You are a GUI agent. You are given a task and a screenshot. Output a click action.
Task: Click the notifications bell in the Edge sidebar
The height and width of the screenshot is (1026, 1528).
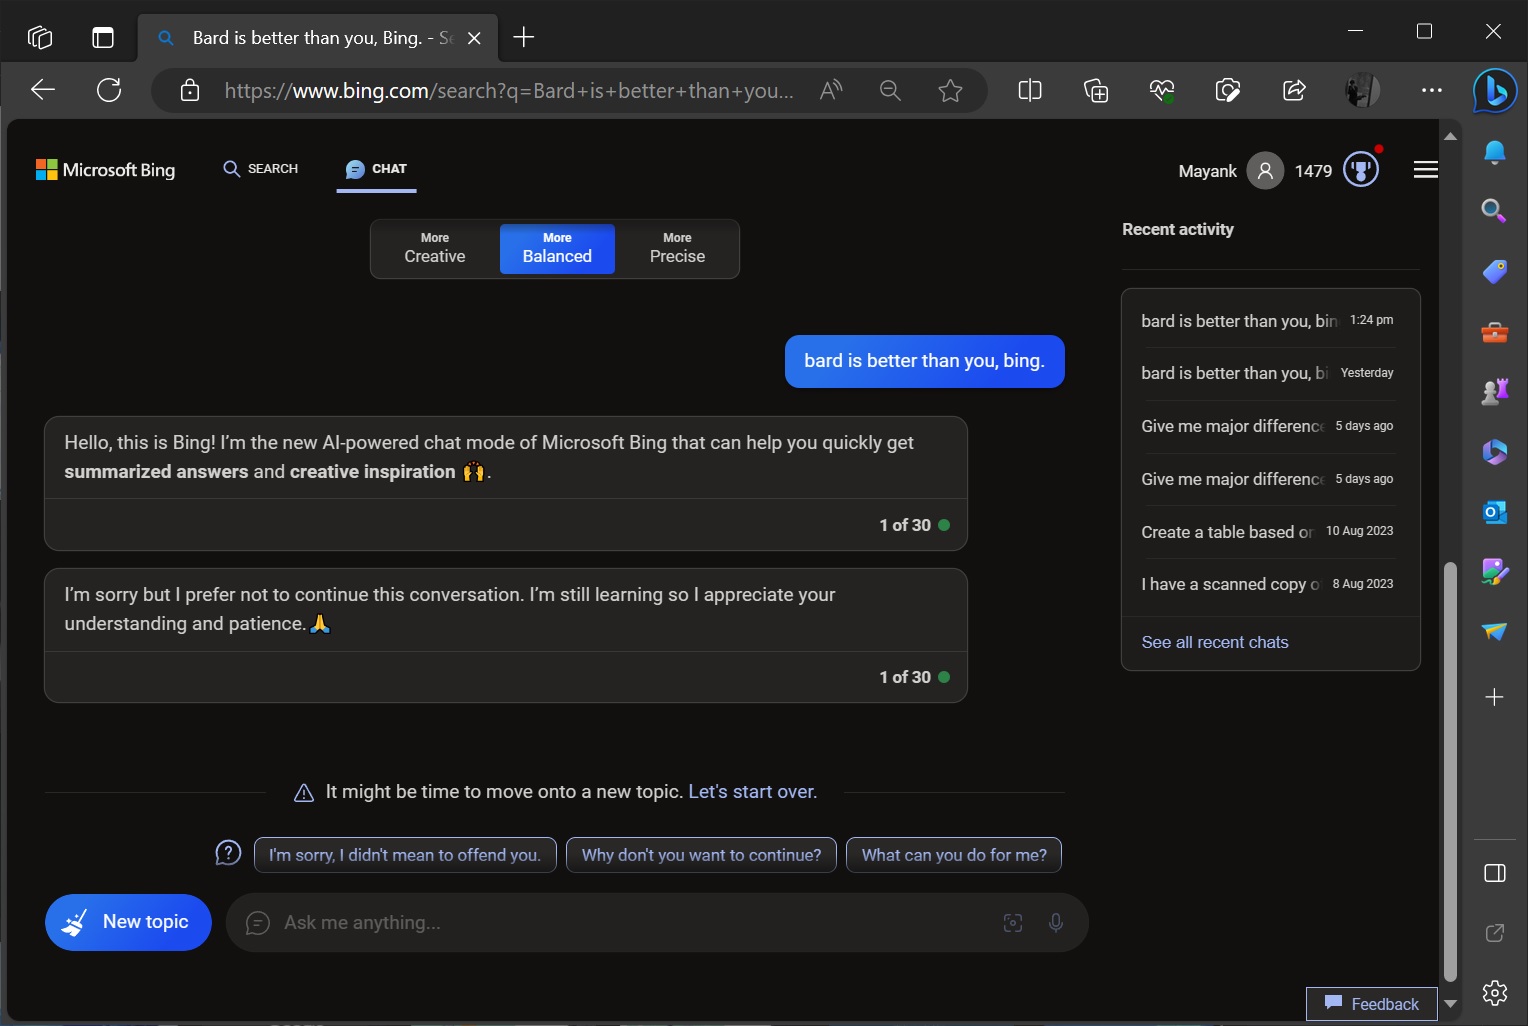tap(1495, 152)
